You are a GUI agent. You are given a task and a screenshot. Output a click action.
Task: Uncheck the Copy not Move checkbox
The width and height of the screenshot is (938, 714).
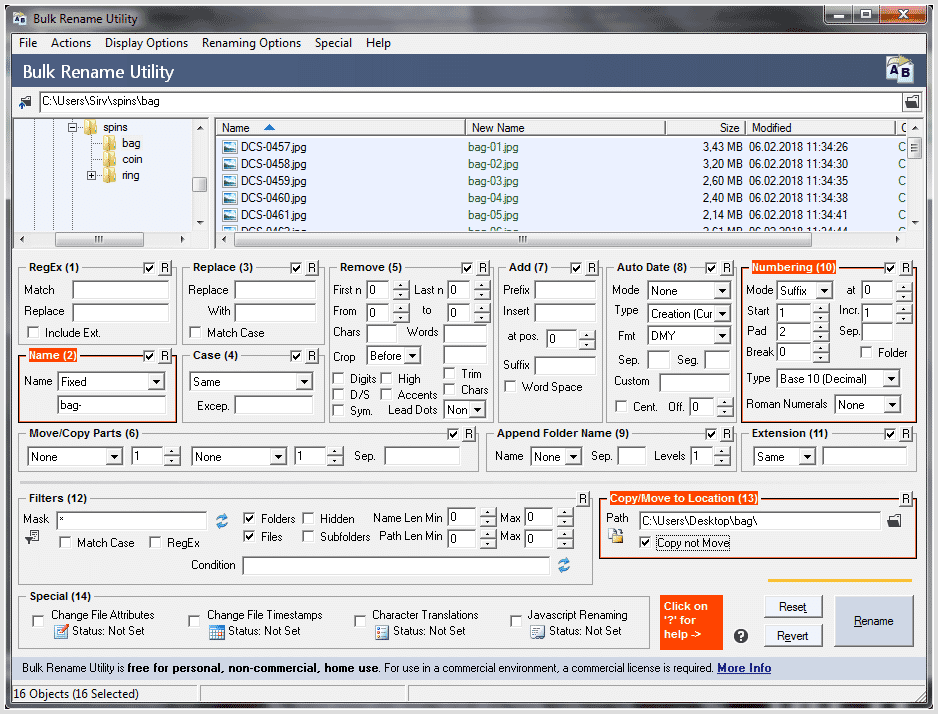click(645, 542)
